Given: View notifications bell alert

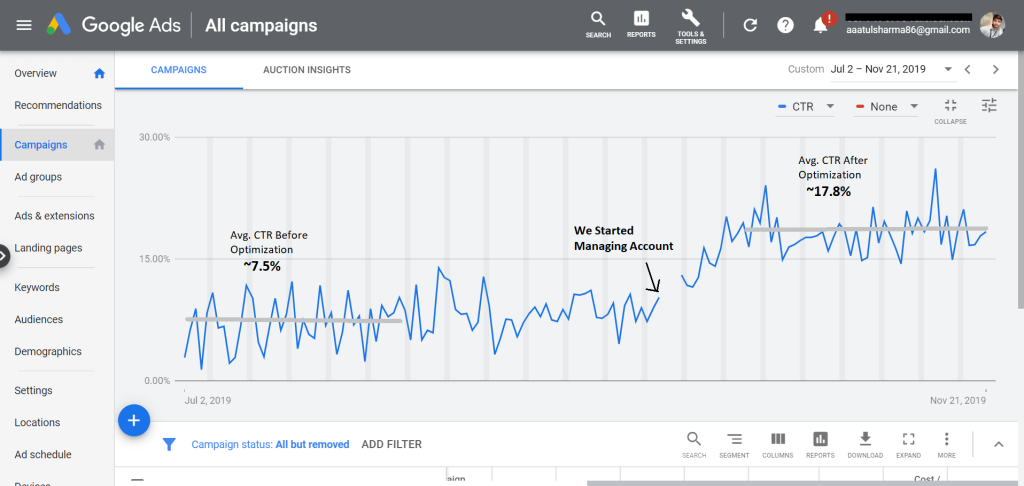Looking at the screenshot, I should tap(821, 25).
